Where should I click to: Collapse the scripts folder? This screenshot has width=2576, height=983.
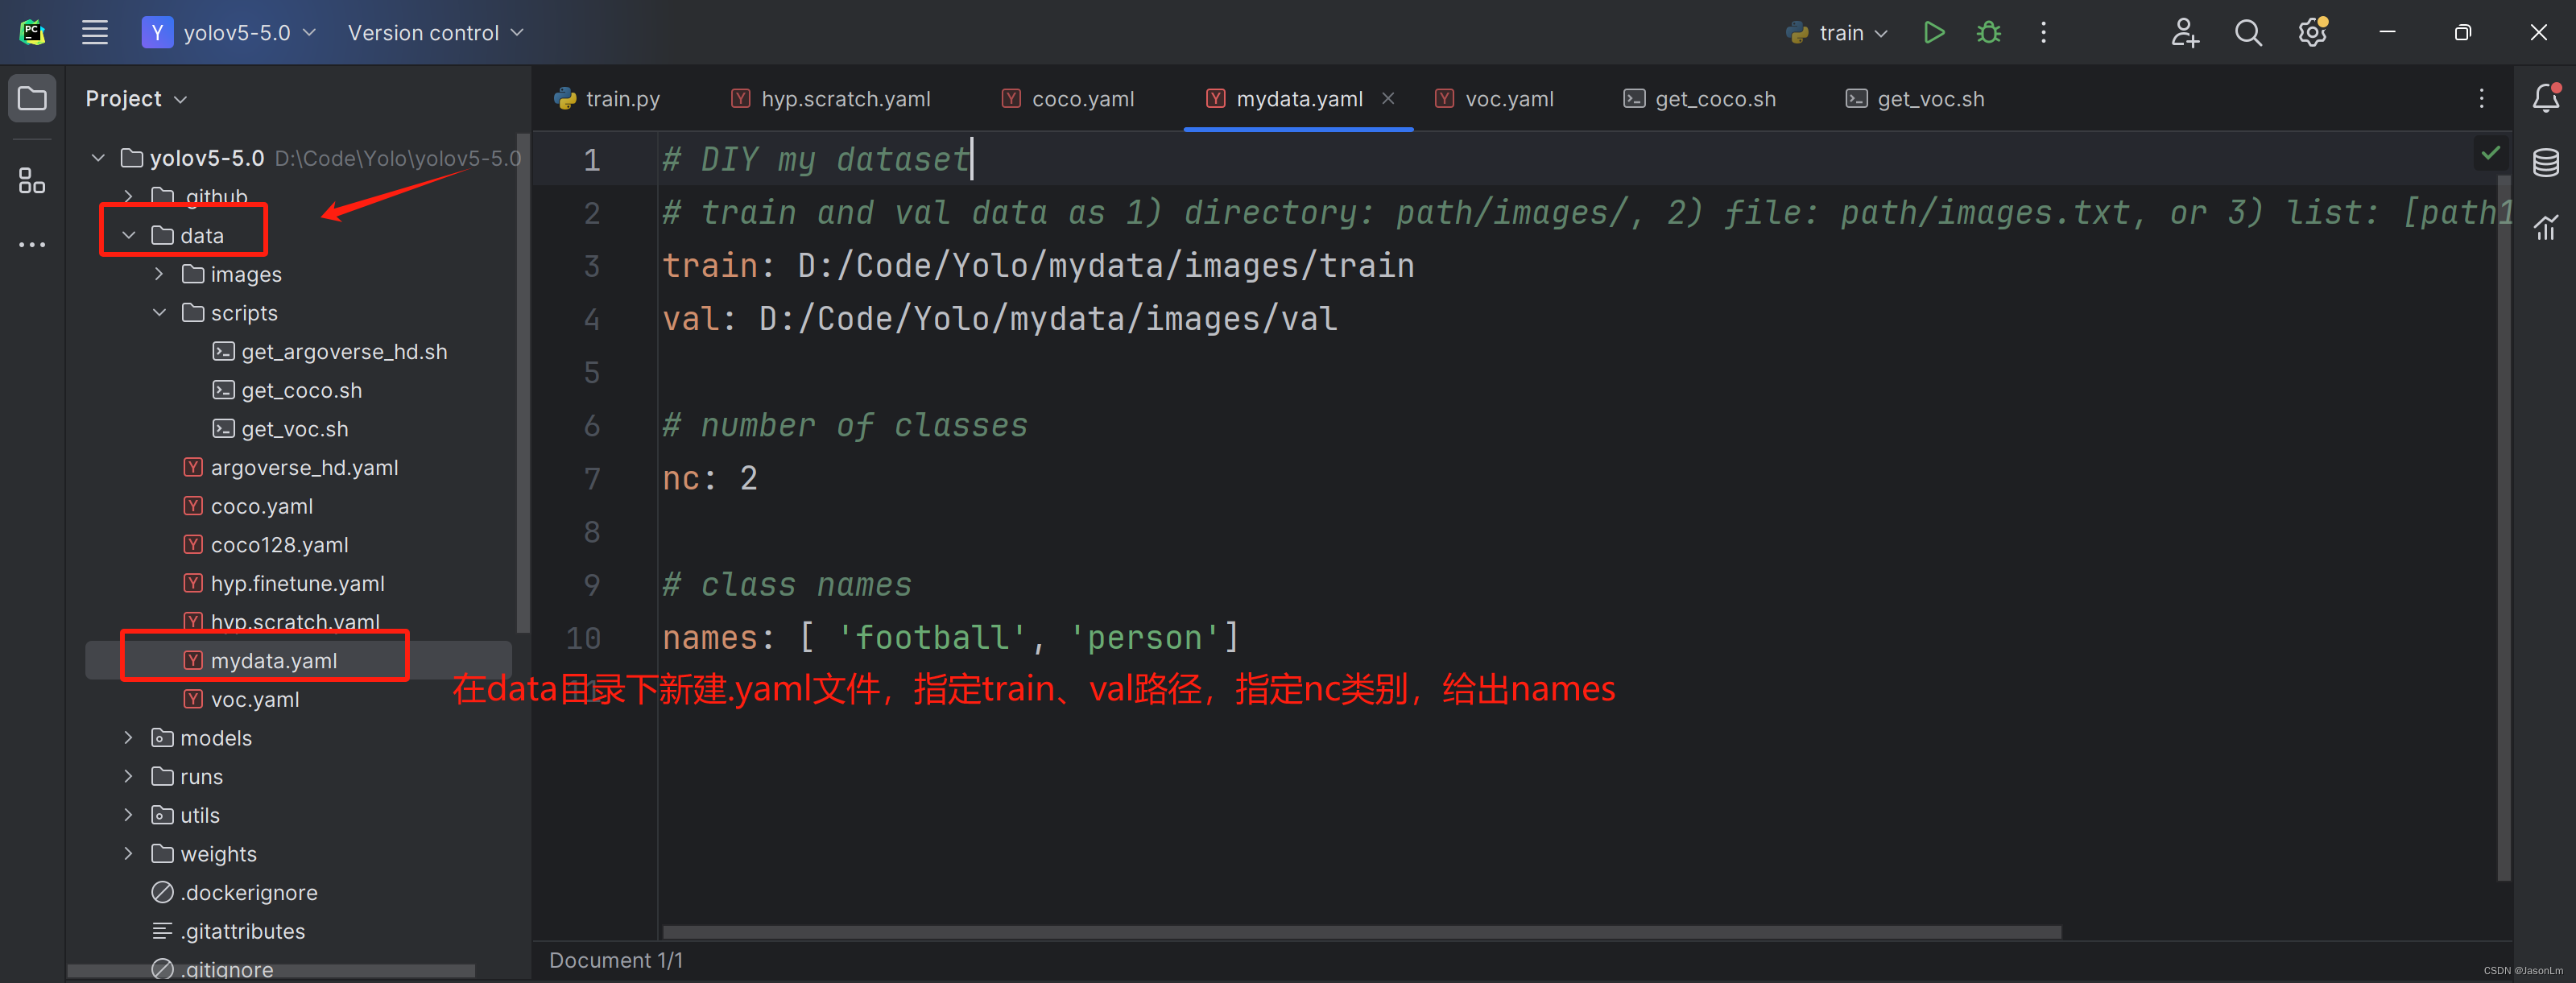(x=159, y=312)
